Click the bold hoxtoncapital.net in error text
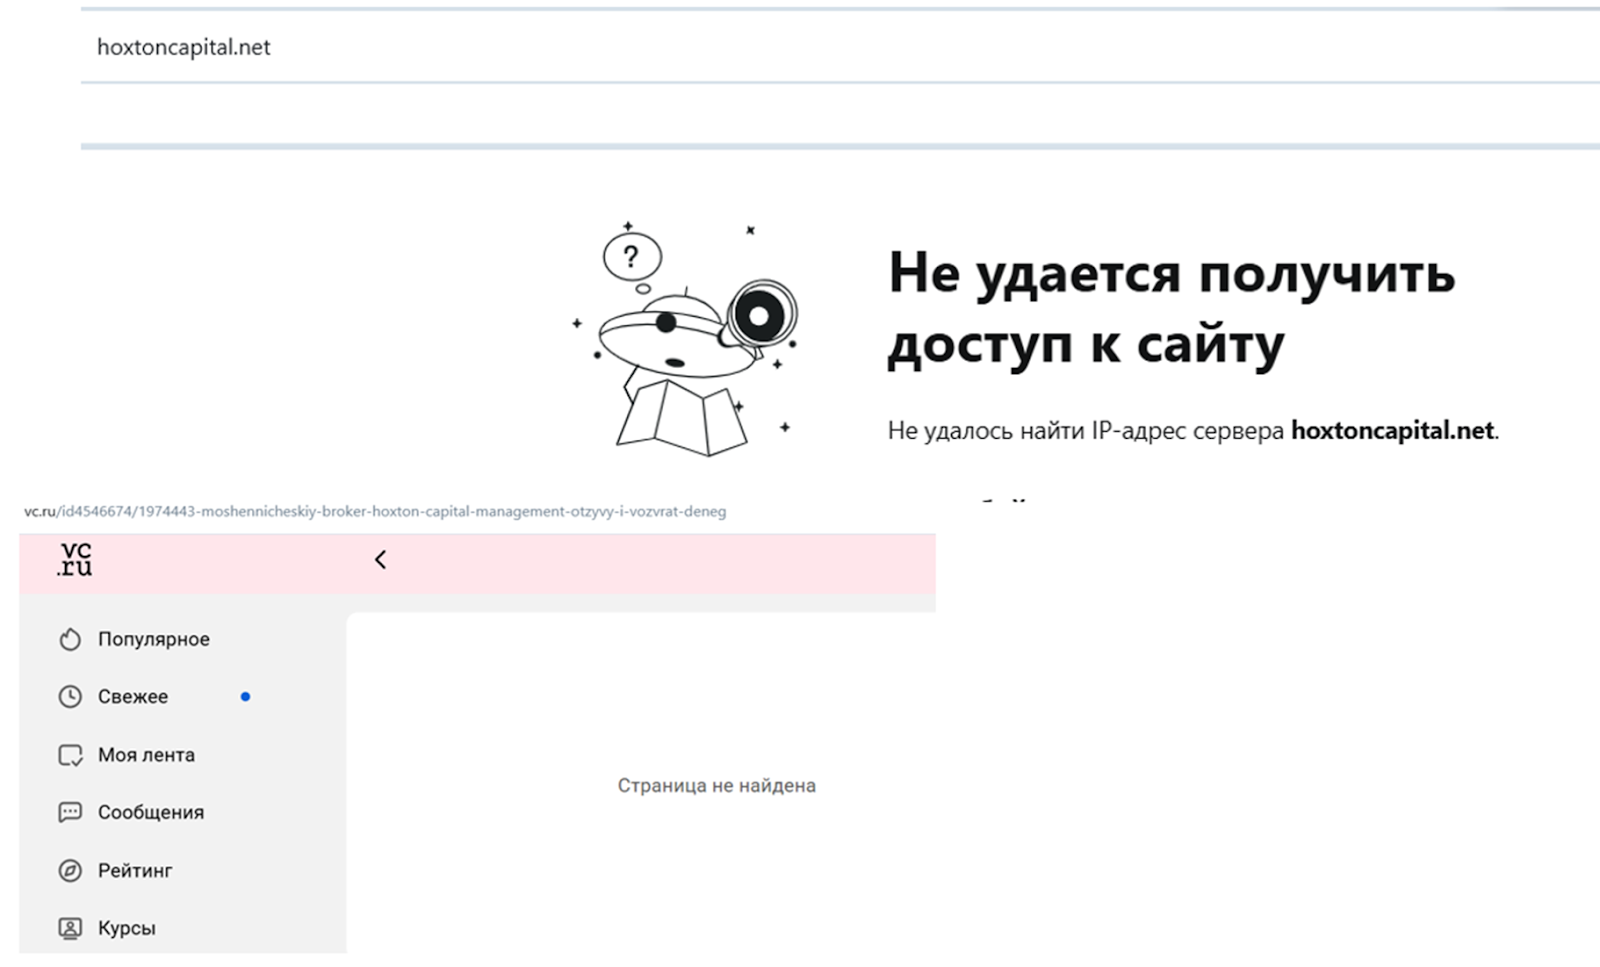 (x=1392, y=430)
